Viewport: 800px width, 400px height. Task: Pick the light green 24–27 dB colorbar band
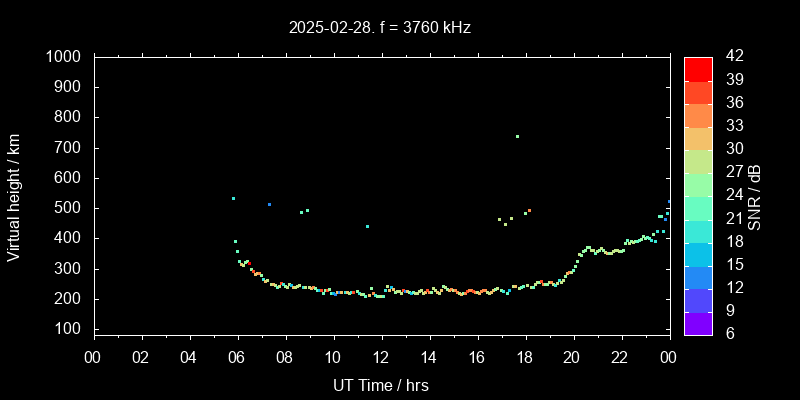click(697, 185)
